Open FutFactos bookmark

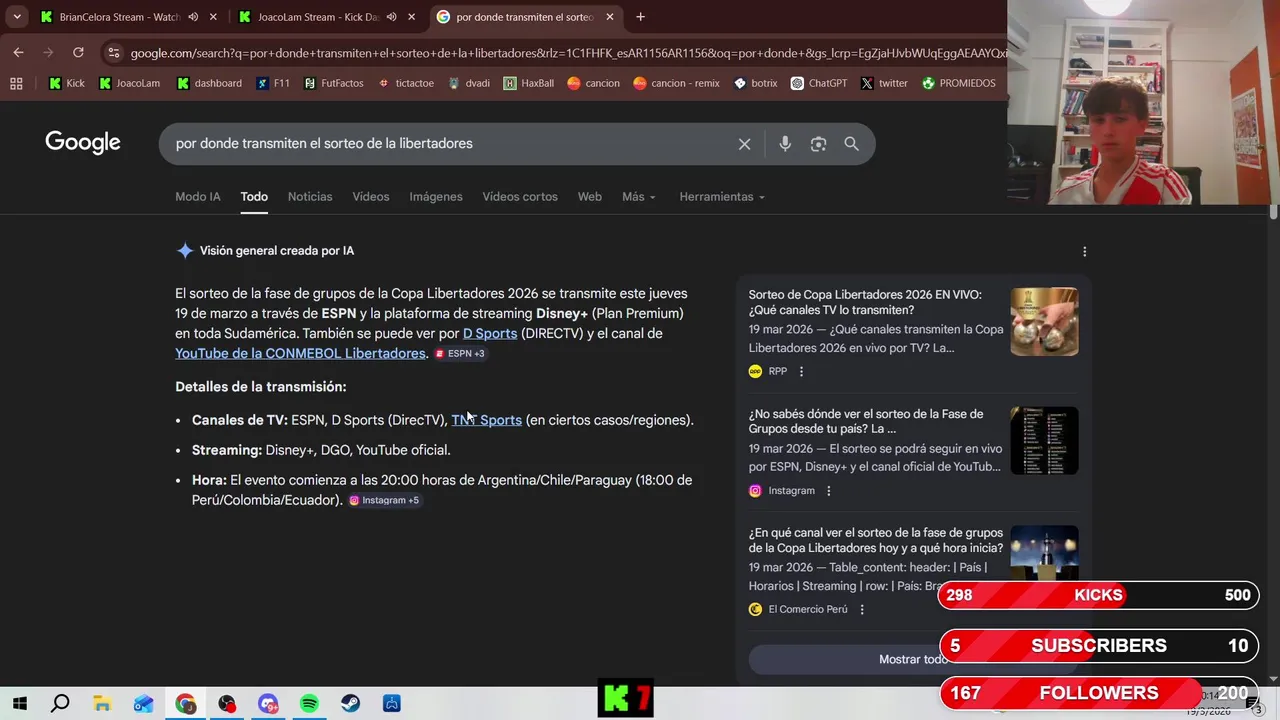(x=333, y=83)
